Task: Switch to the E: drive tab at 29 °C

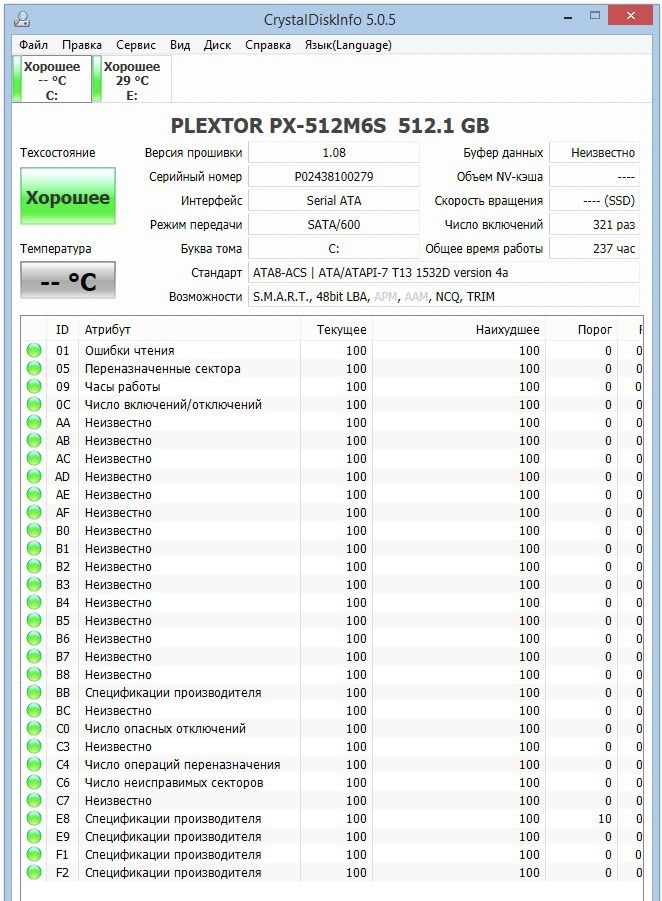Action: click(x=132, y=80)
